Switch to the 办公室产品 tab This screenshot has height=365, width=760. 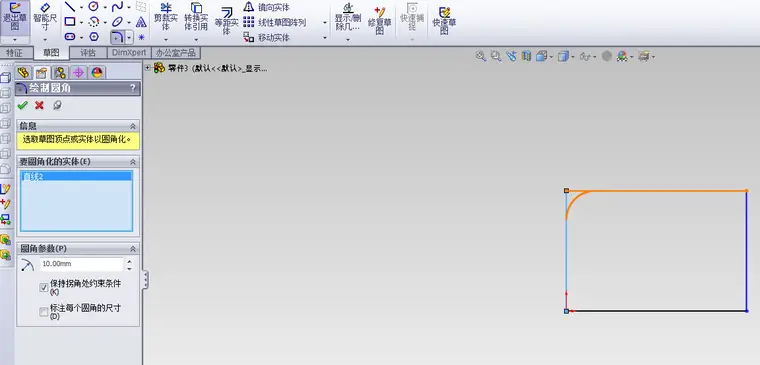click(x=176, y=52)
